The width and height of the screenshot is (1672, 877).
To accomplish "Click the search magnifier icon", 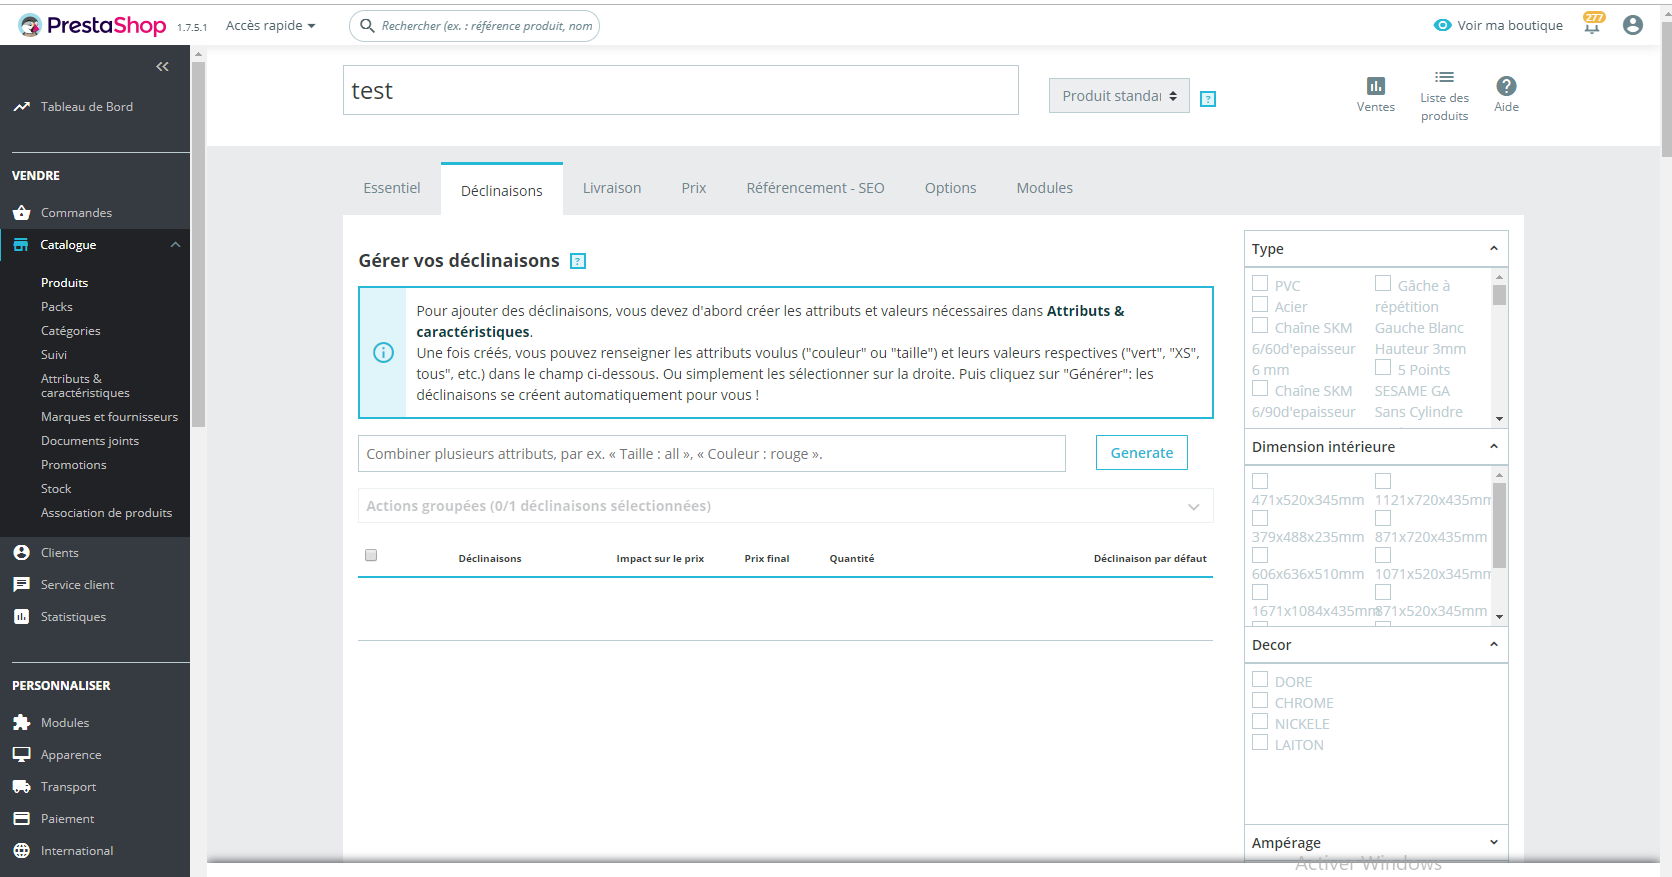I will point(367,26).
